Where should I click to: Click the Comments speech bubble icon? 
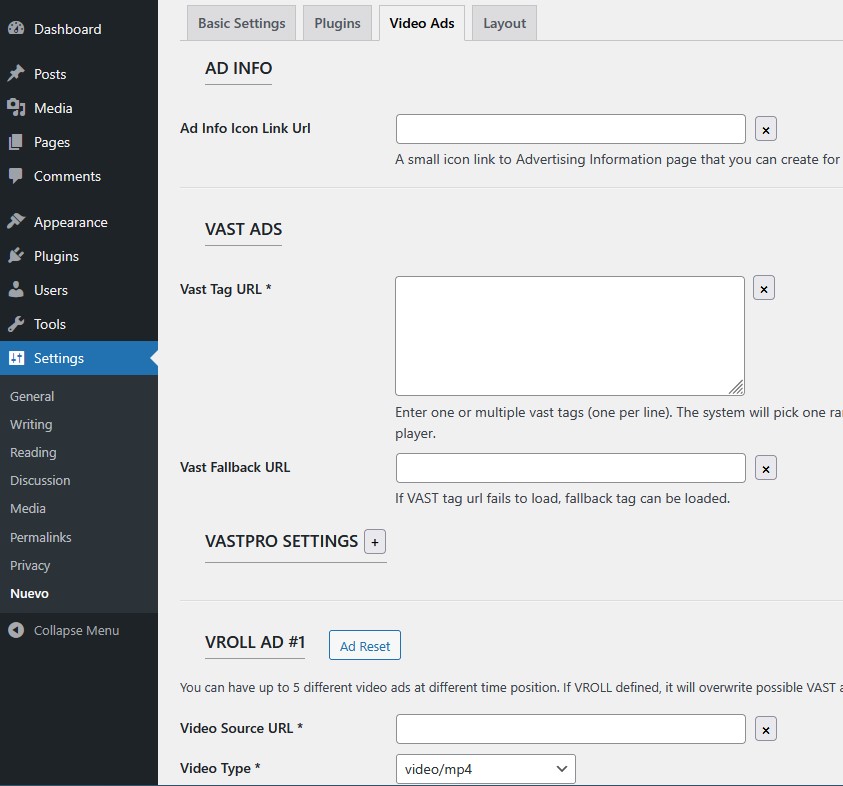click(x=16, y=176)
